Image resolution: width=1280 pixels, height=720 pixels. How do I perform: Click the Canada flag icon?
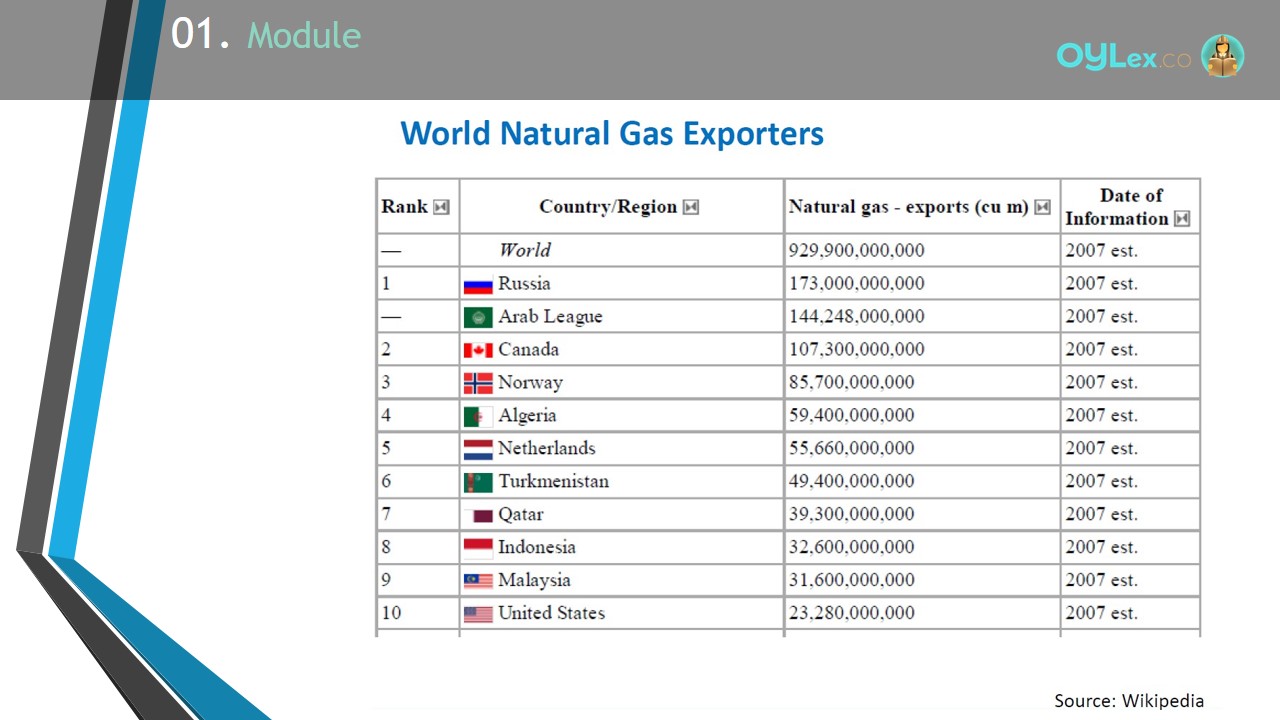478,350
